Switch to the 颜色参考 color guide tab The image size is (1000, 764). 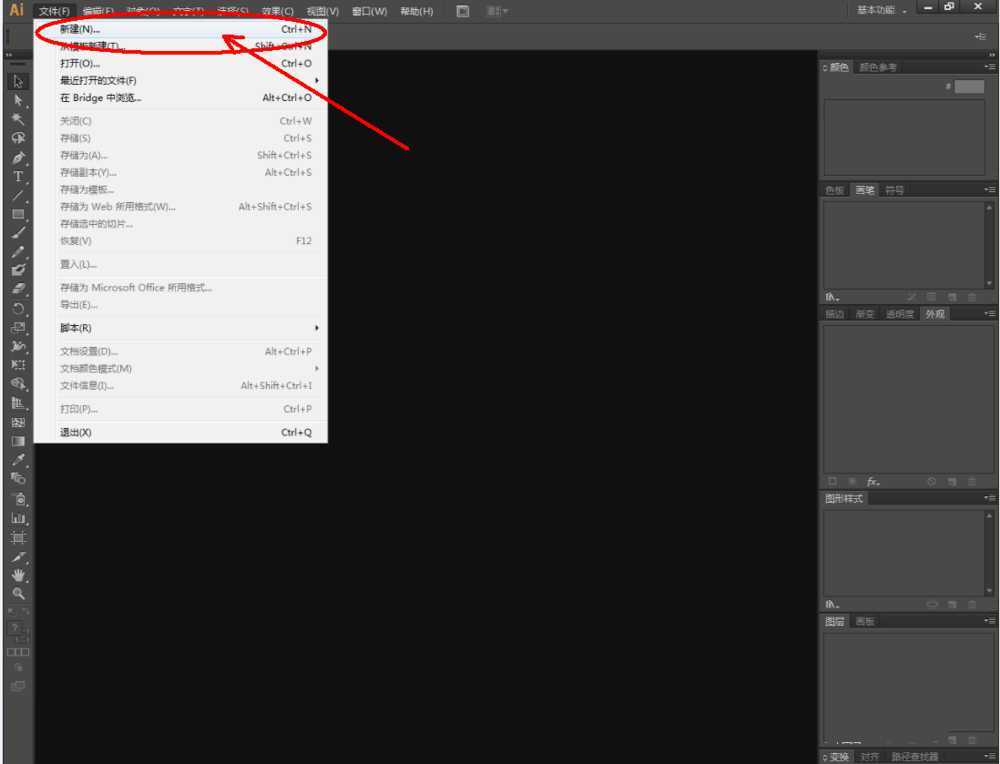(878, 67)
